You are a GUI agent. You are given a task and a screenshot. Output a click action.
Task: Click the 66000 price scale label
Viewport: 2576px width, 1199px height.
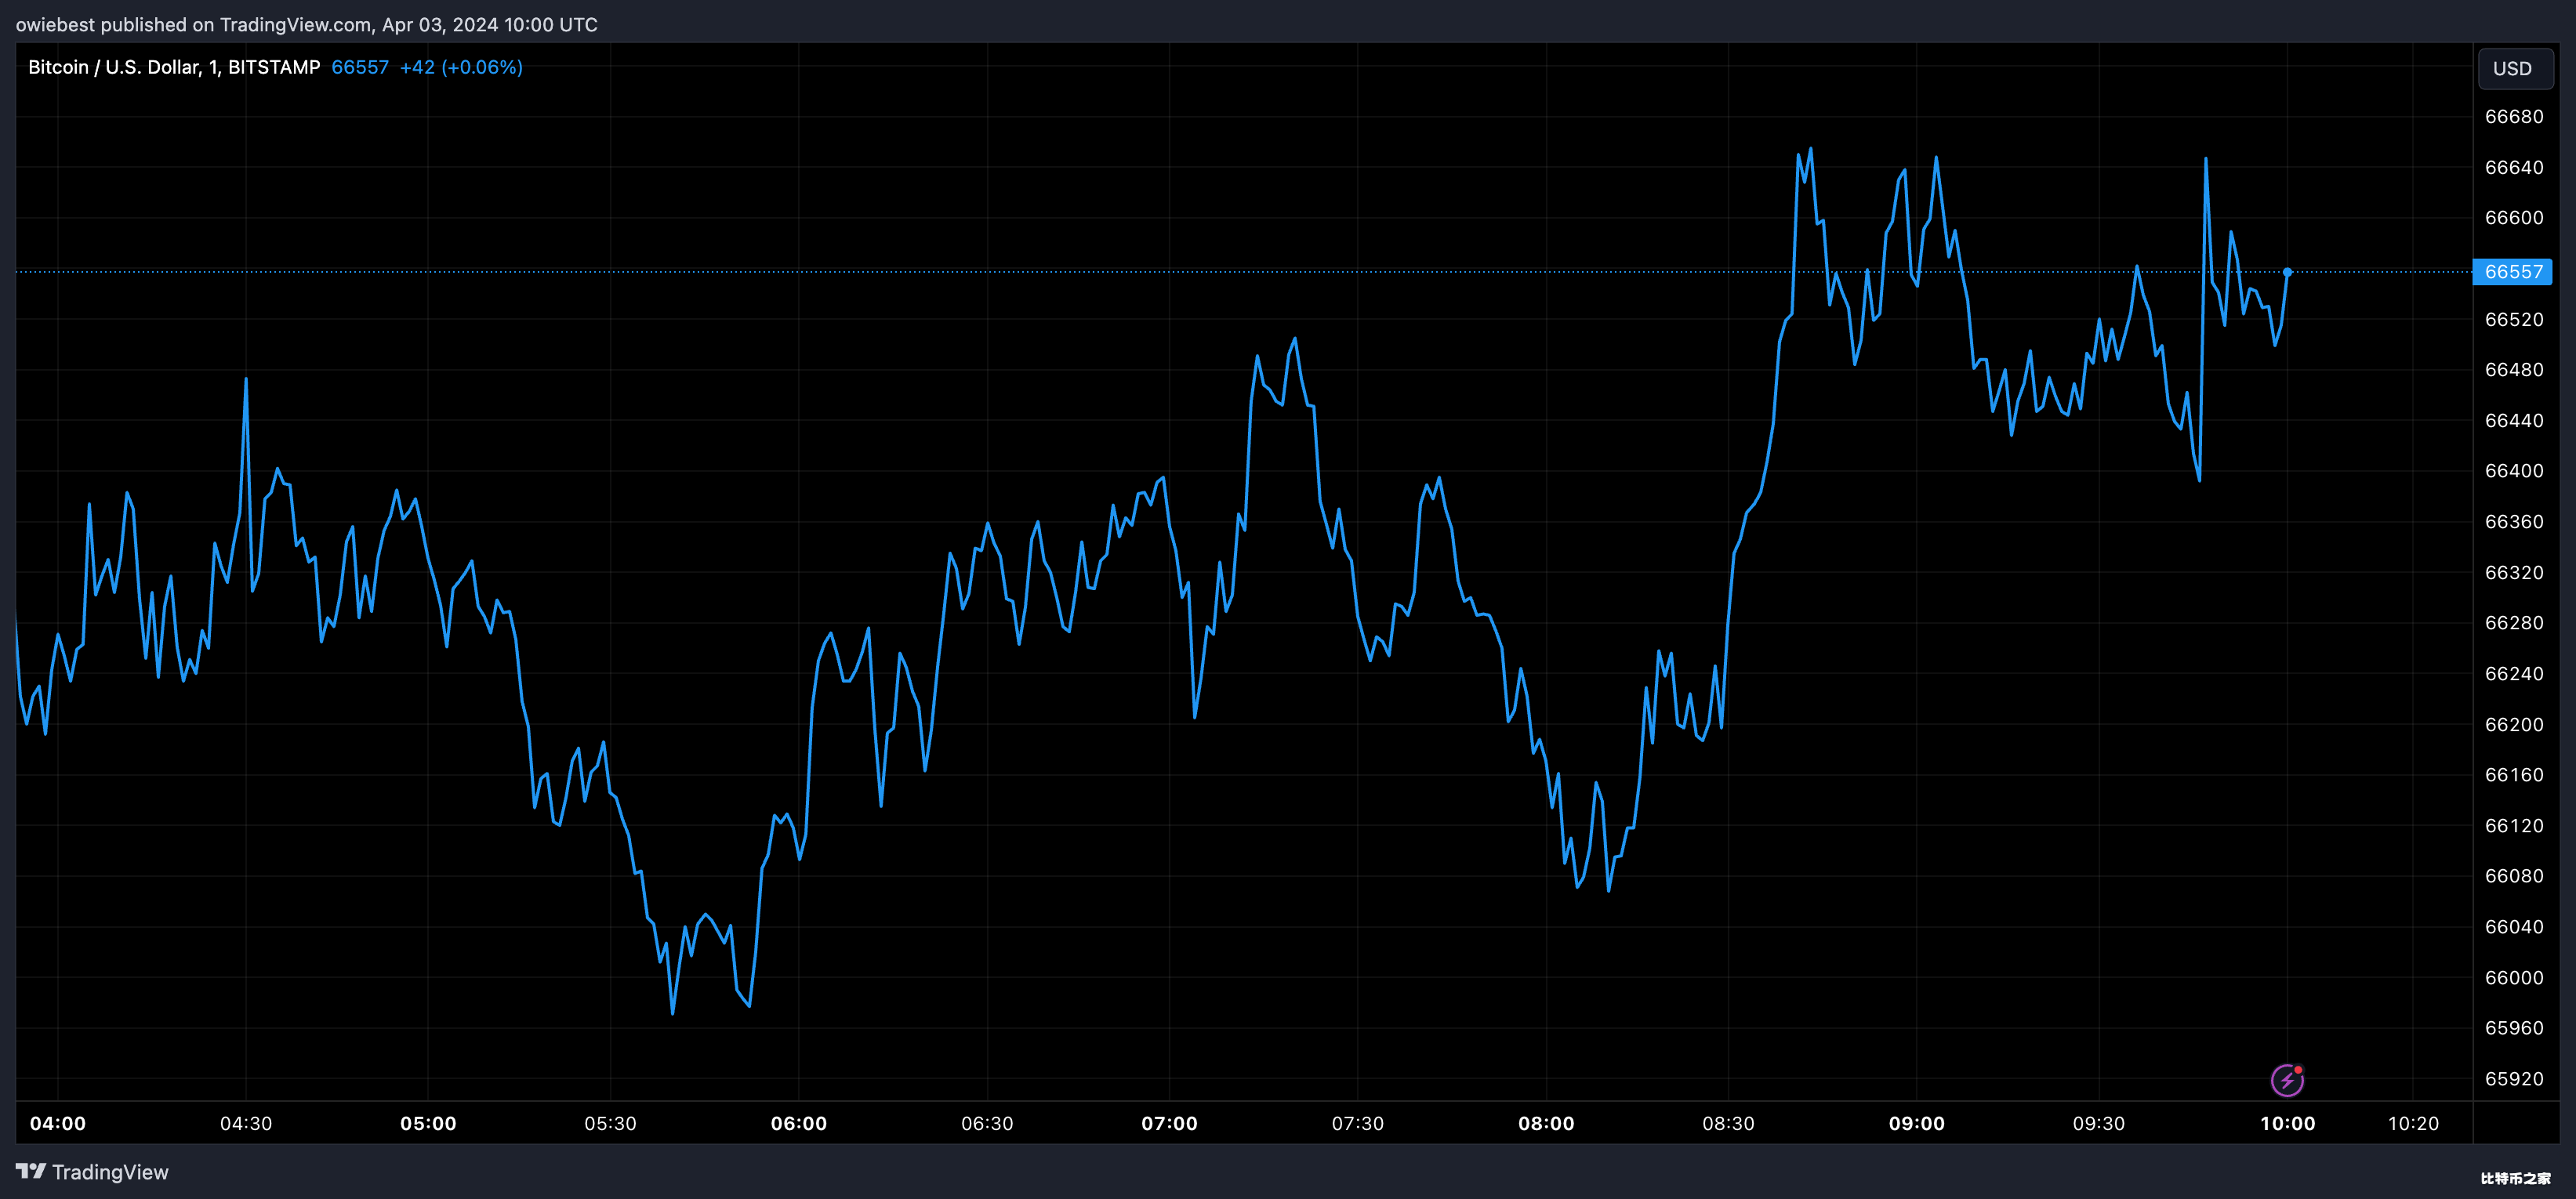pos(2514,978)
